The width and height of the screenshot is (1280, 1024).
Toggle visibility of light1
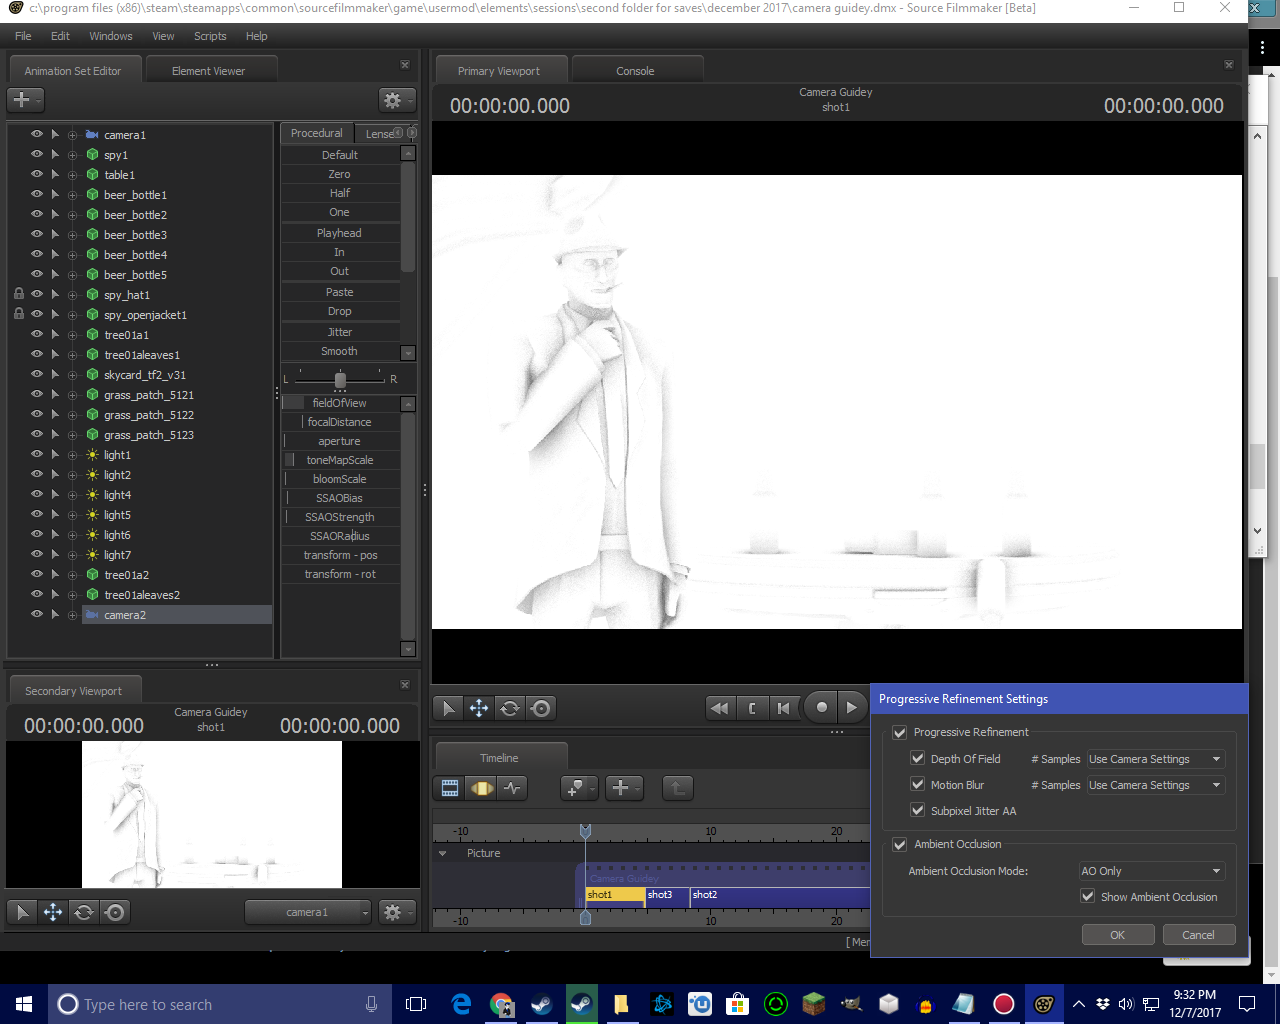[x=37, y=454]
